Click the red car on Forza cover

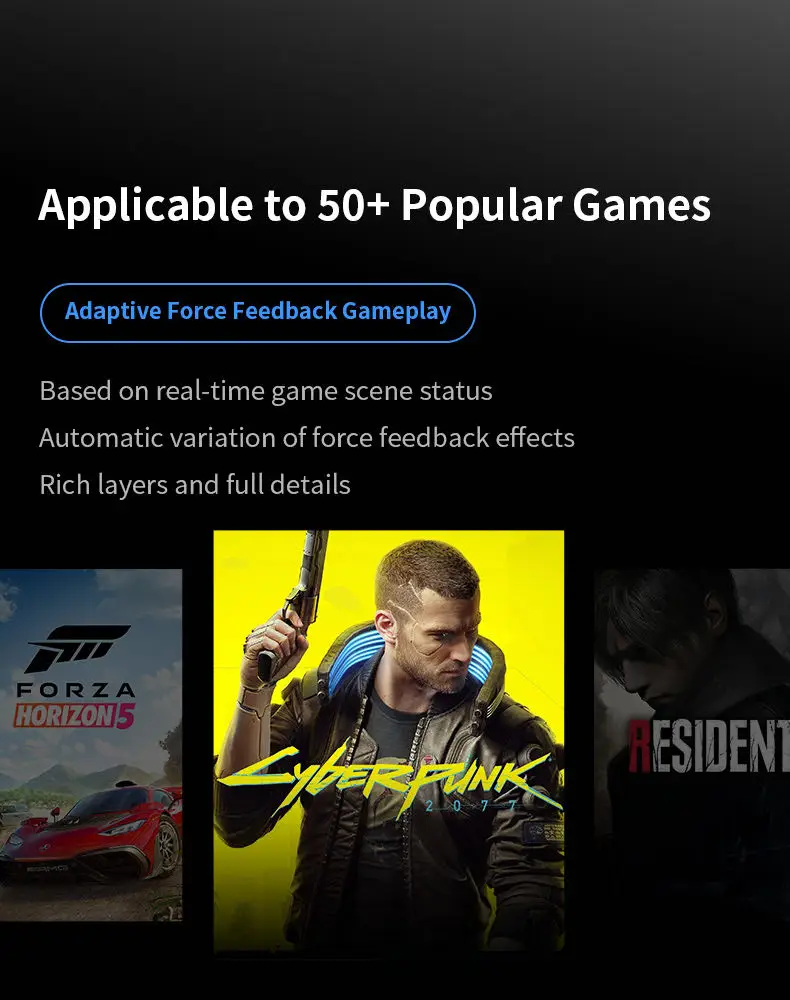91,832
